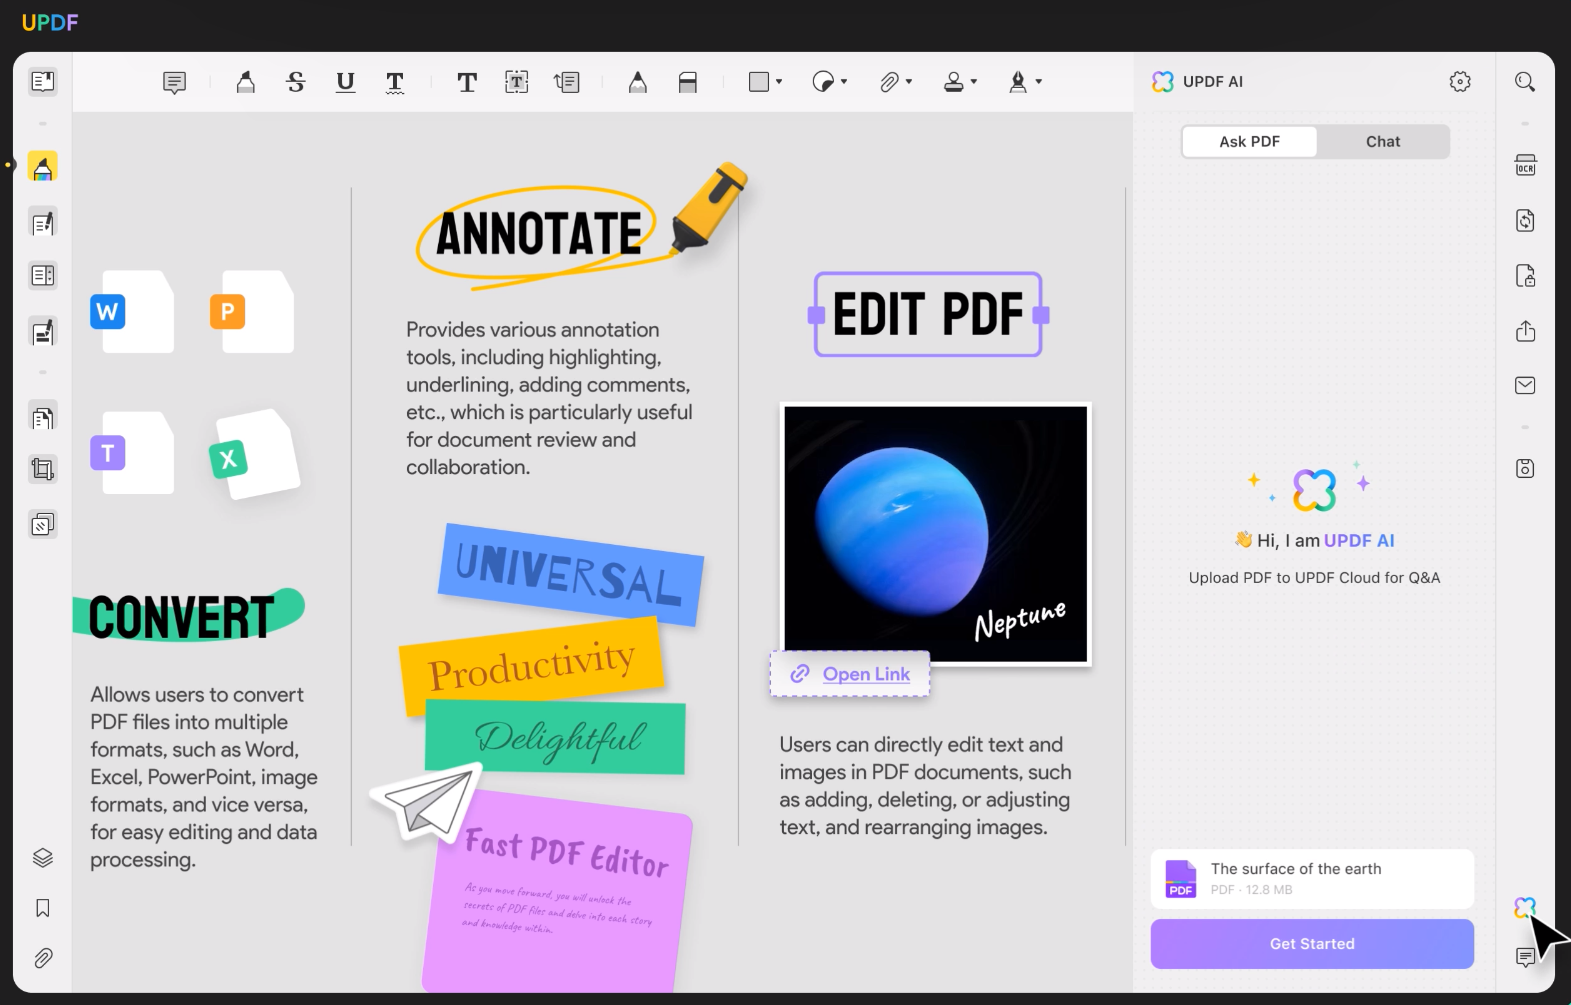The height and width of the screenshot is (1005, 1571).
Task: Run OCR text recognition
Action: click(x=1525, y=166)
